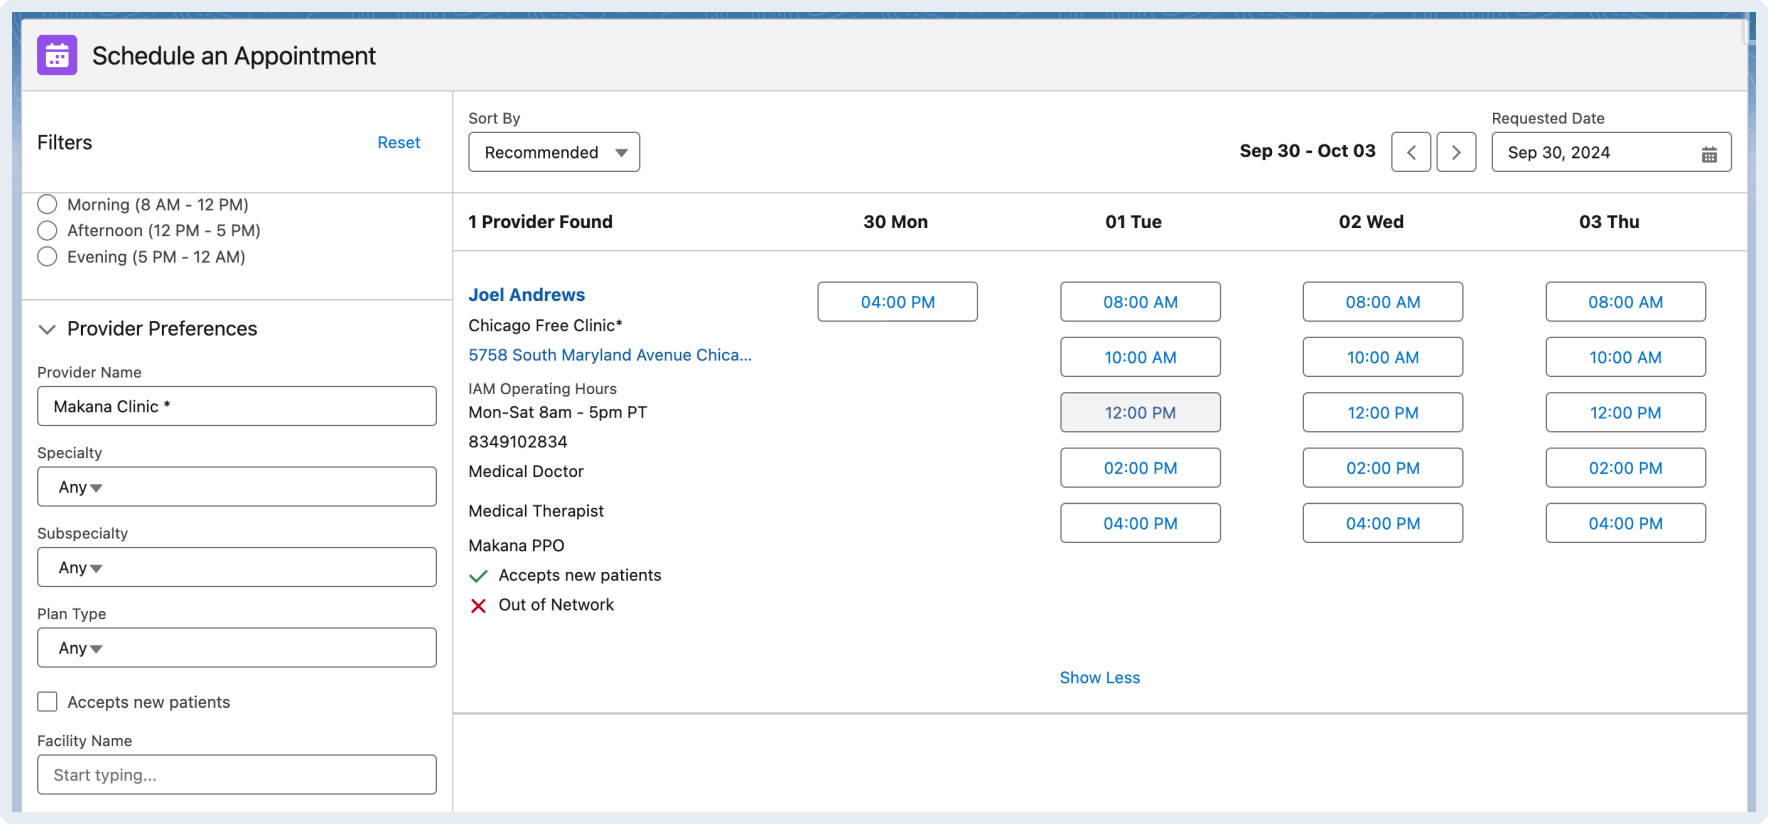Book Wednesday 08:00 AM slot
This screenshot has height=824, width=1768.
pos(1383,302)
